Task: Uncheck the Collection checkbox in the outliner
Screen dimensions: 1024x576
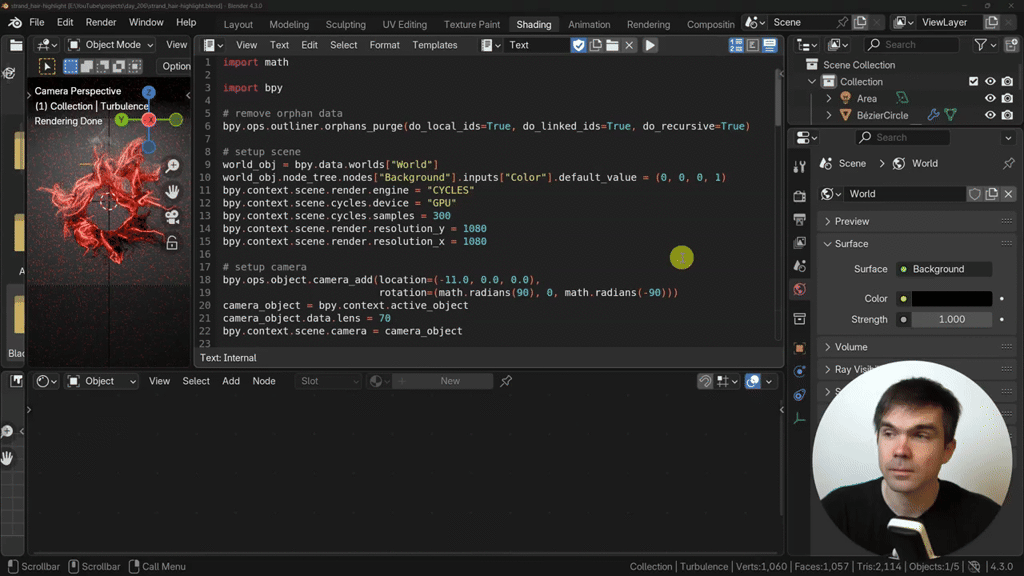Action: (x=973, y=81)
